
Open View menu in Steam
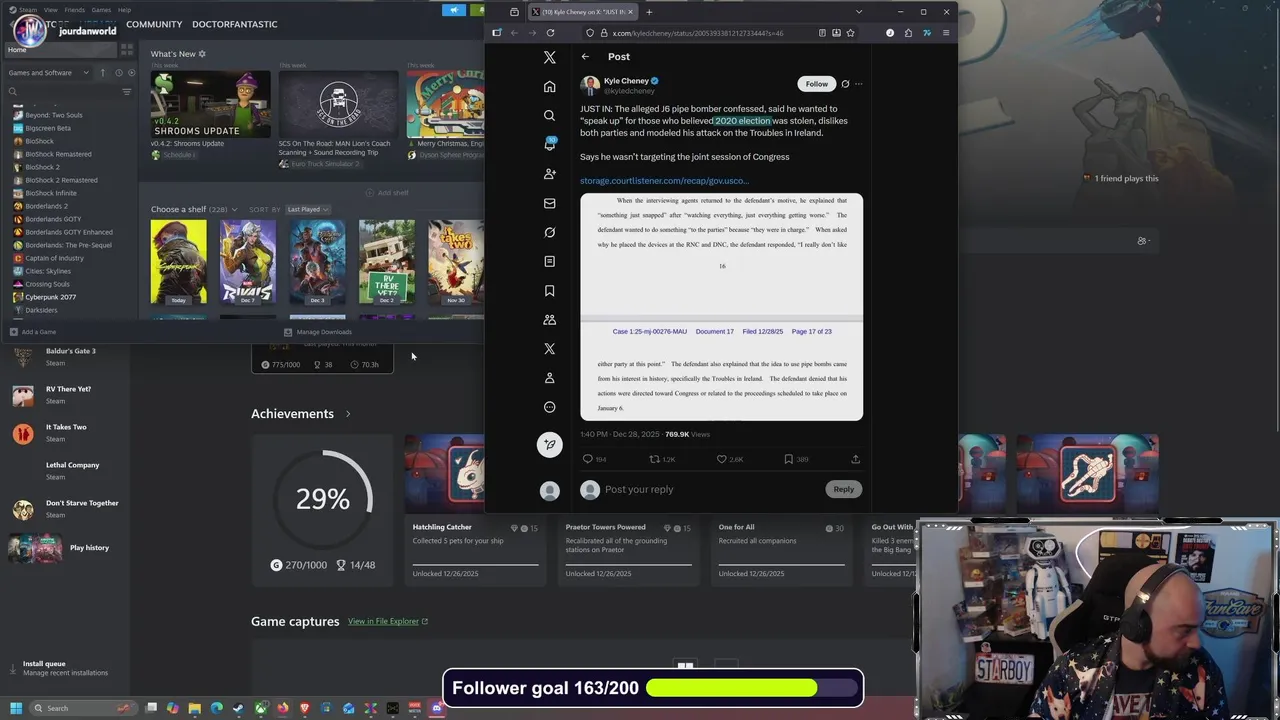50,10
